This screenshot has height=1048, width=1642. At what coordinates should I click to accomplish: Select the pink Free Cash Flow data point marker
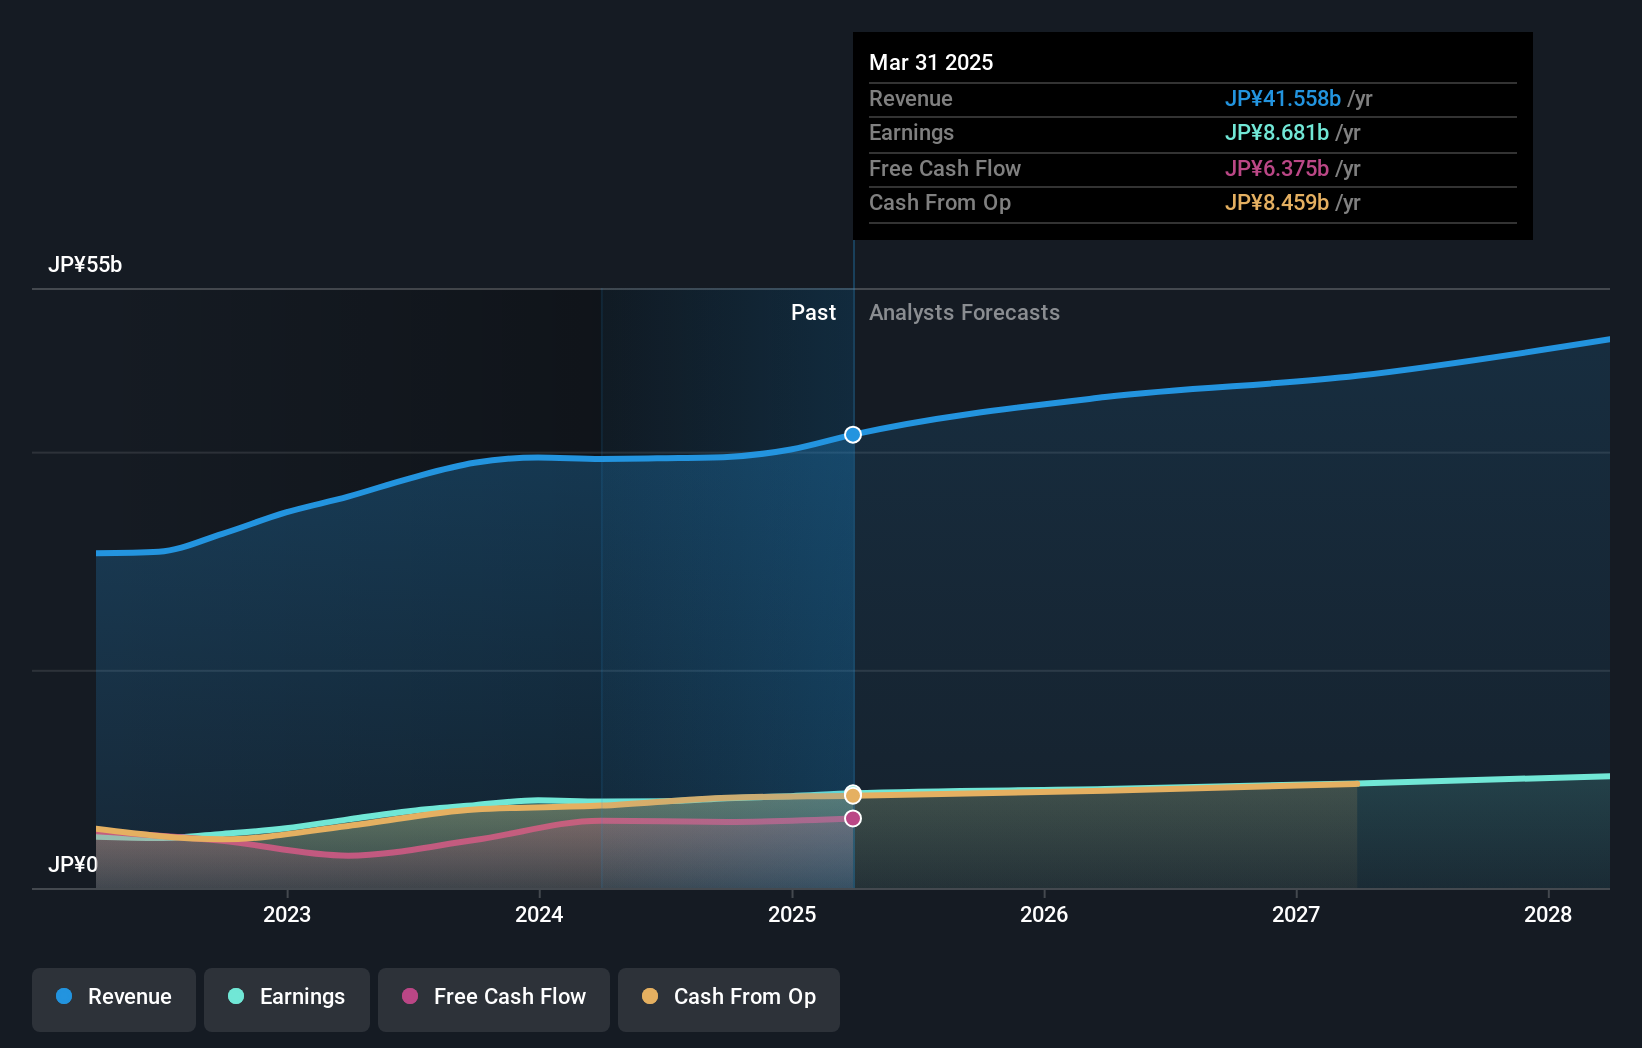pyautogui.click(x=853, y=818)
